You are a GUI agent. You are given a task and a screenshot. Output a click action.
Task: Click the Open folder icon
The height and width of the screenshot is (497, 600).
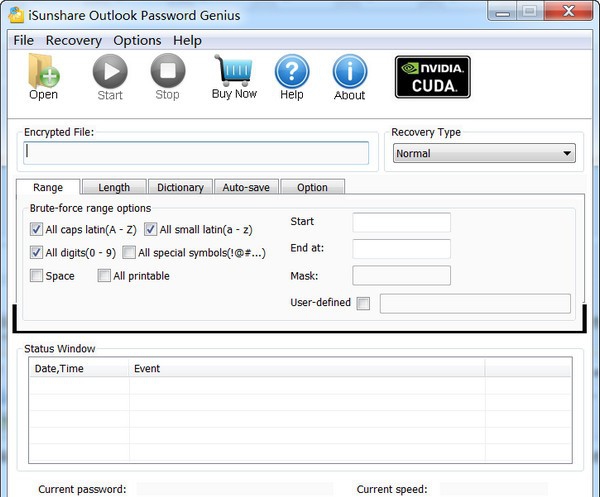pos(43,72)
